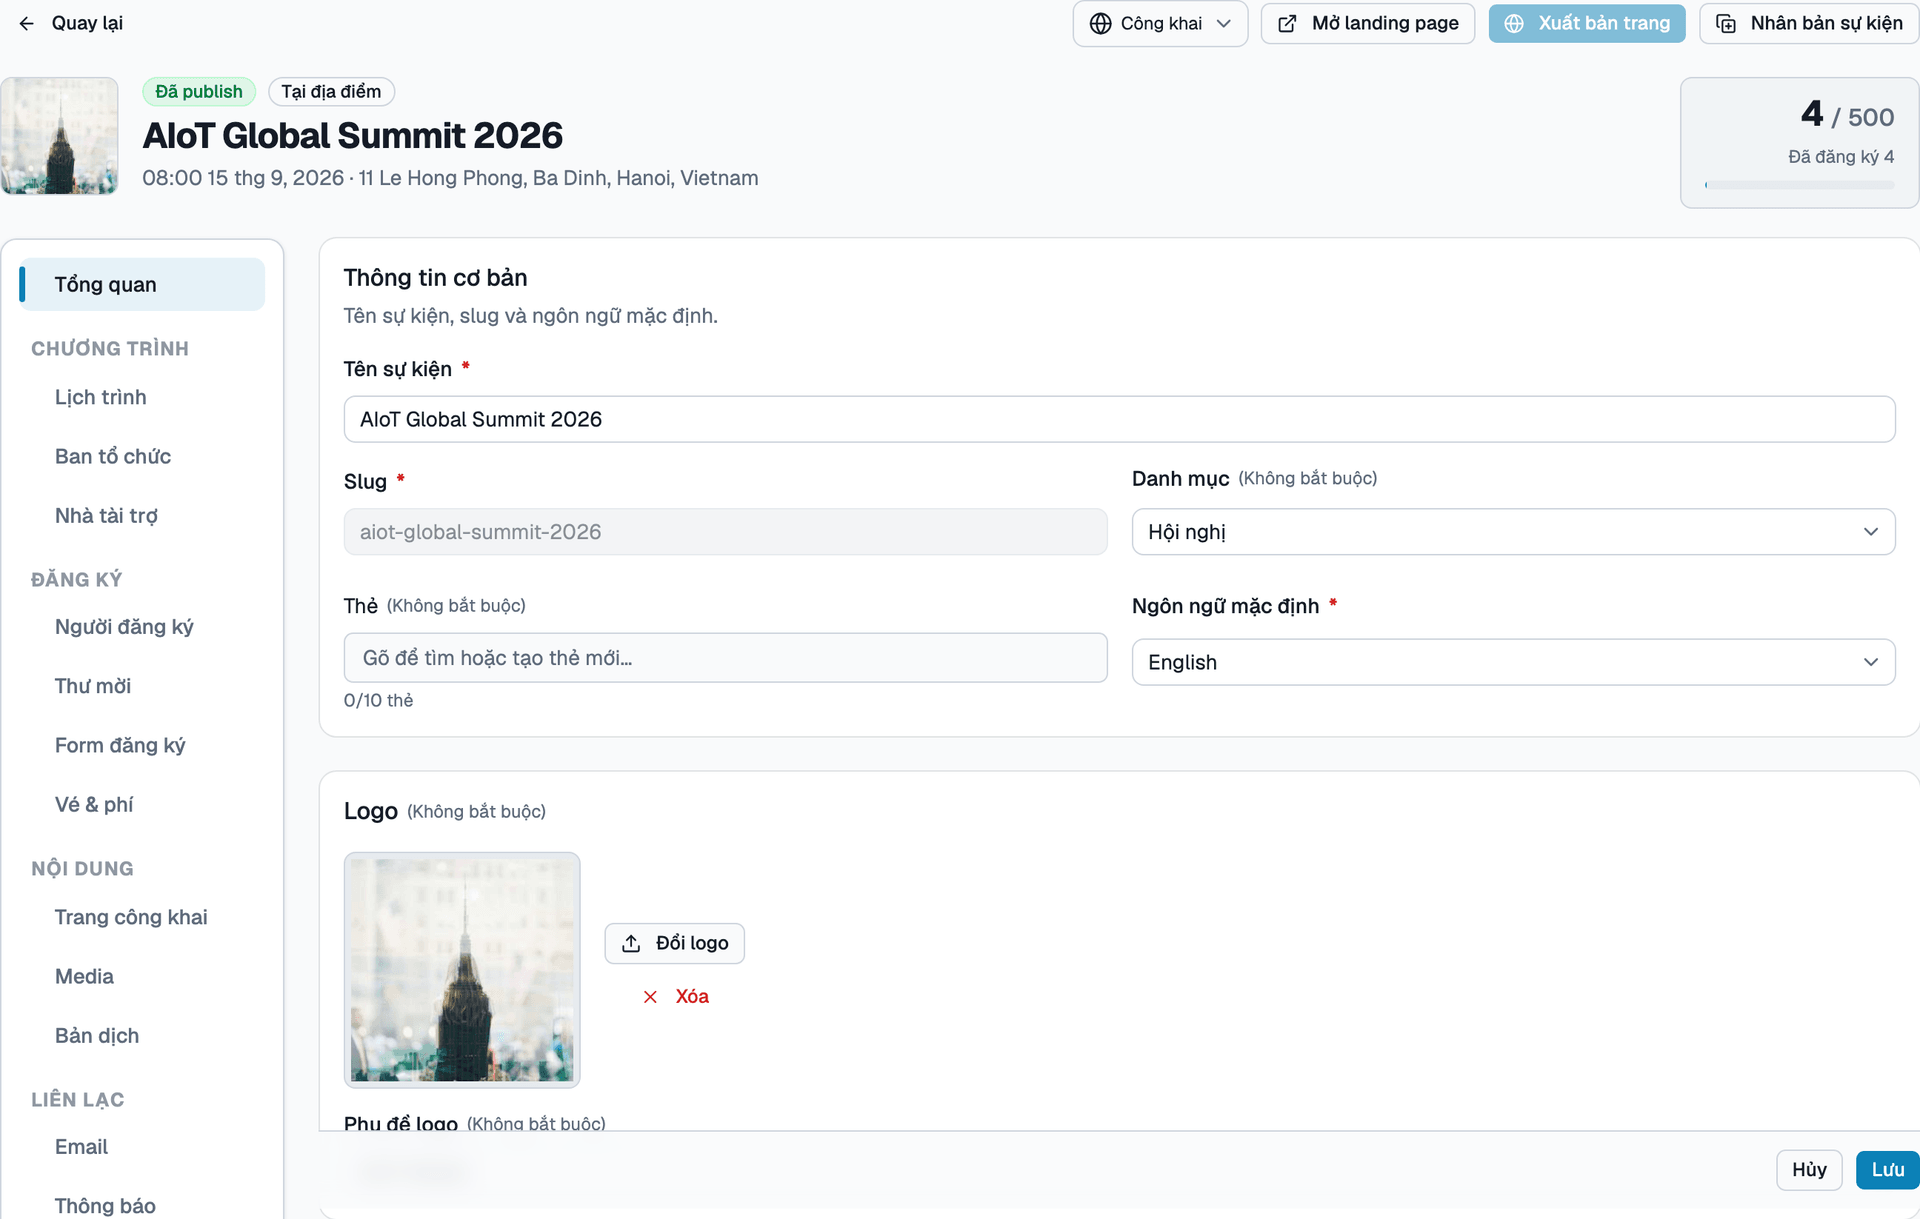Click the Lưu save button
Viewport: 1920px width, 1219px height.
pyautogui.click(x=1887, y=1170)
